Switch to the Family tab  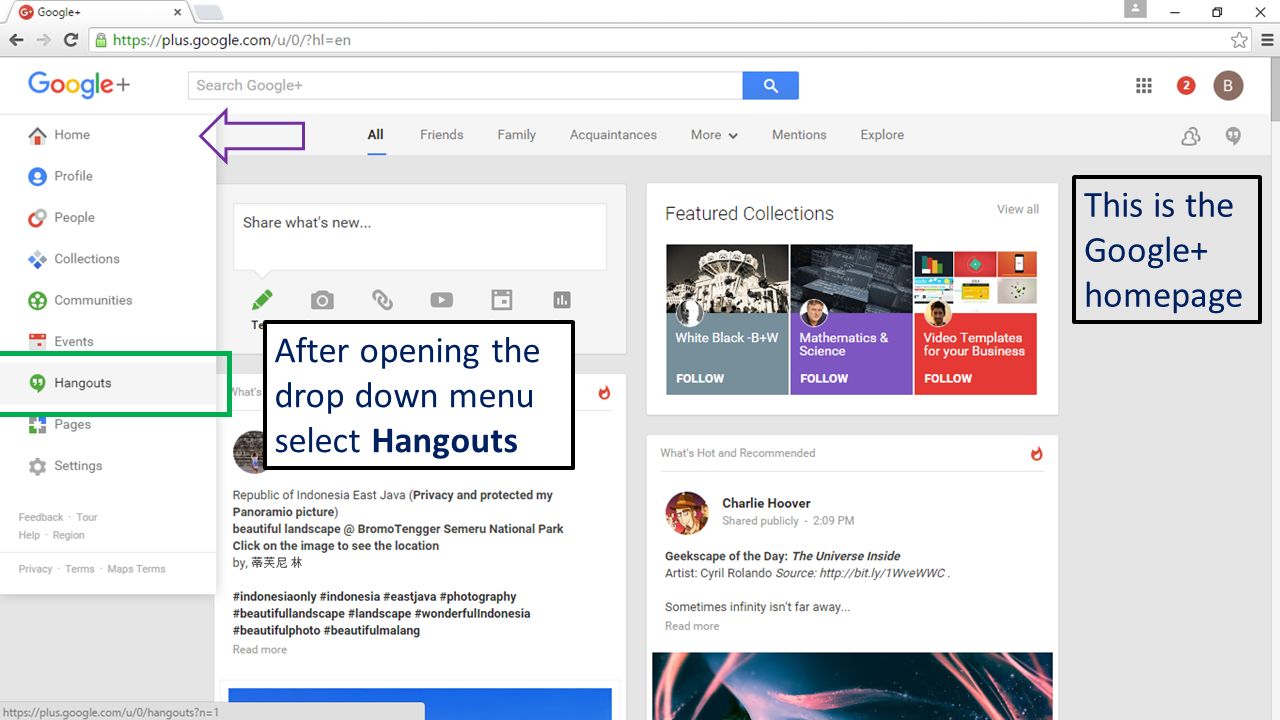[517, 135]
